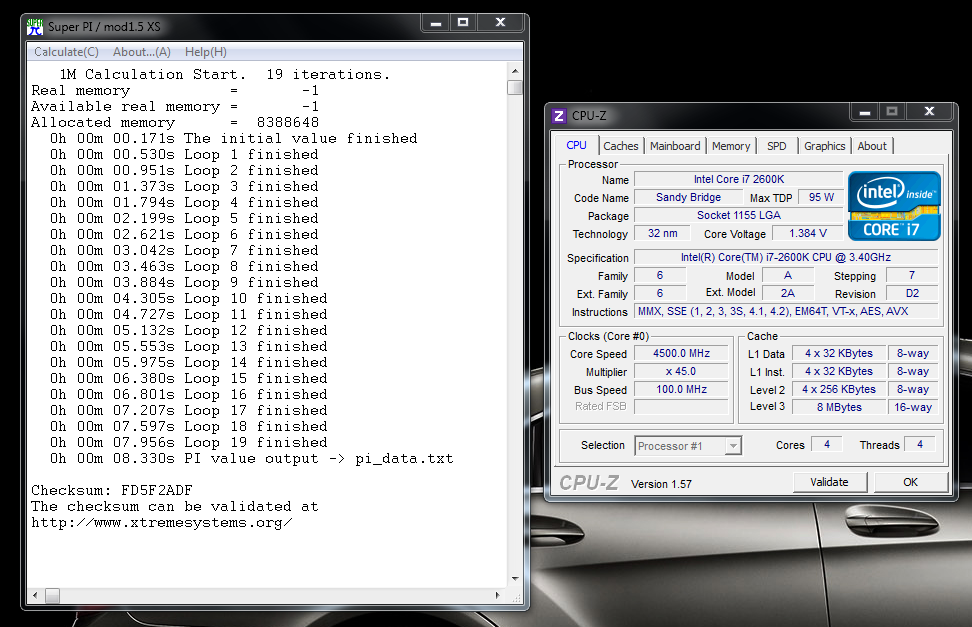Click the 'The initial value finished' line

coord(234,138)
